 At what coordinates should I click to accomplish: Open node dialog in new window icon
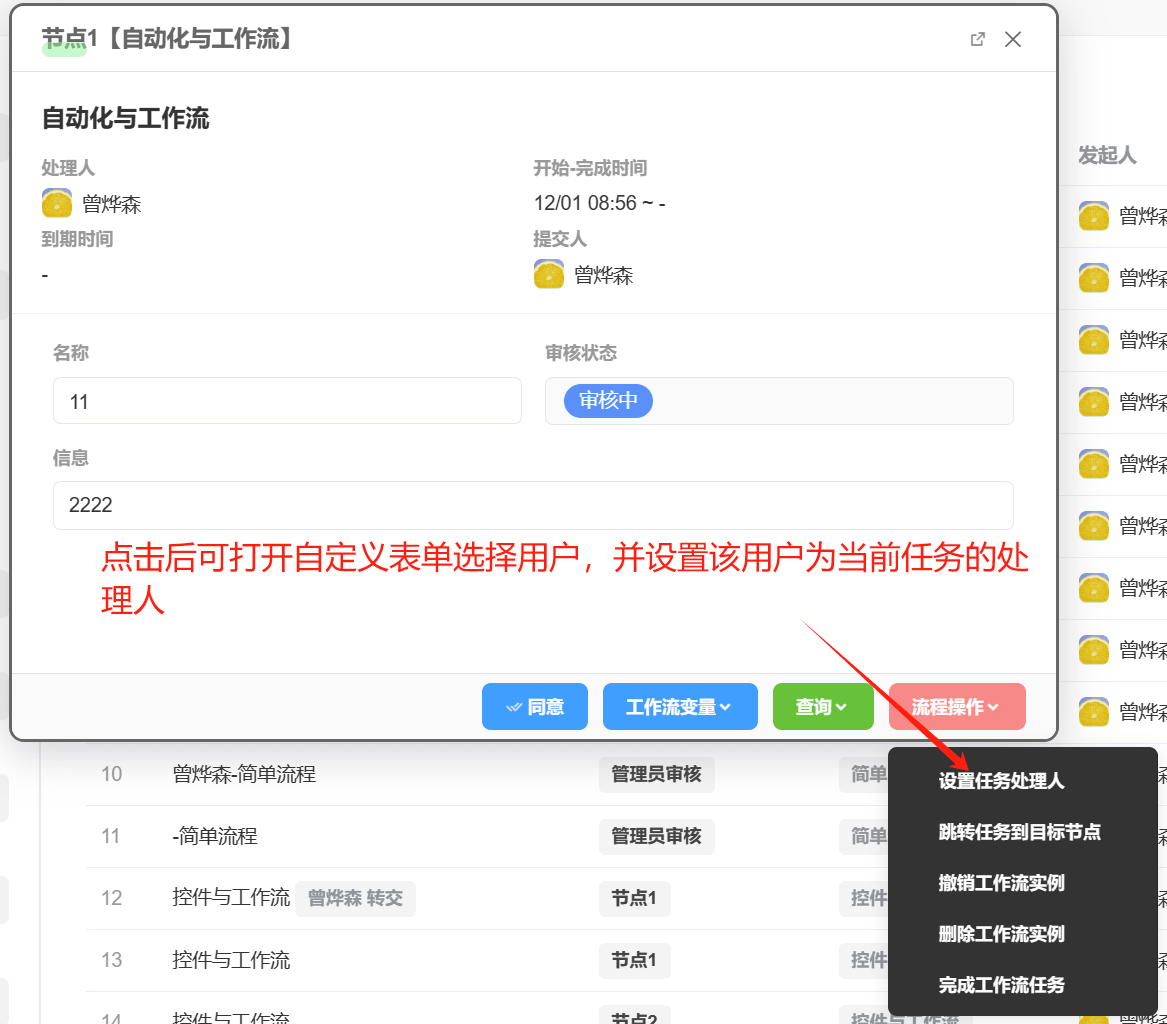tap(978, 39)
